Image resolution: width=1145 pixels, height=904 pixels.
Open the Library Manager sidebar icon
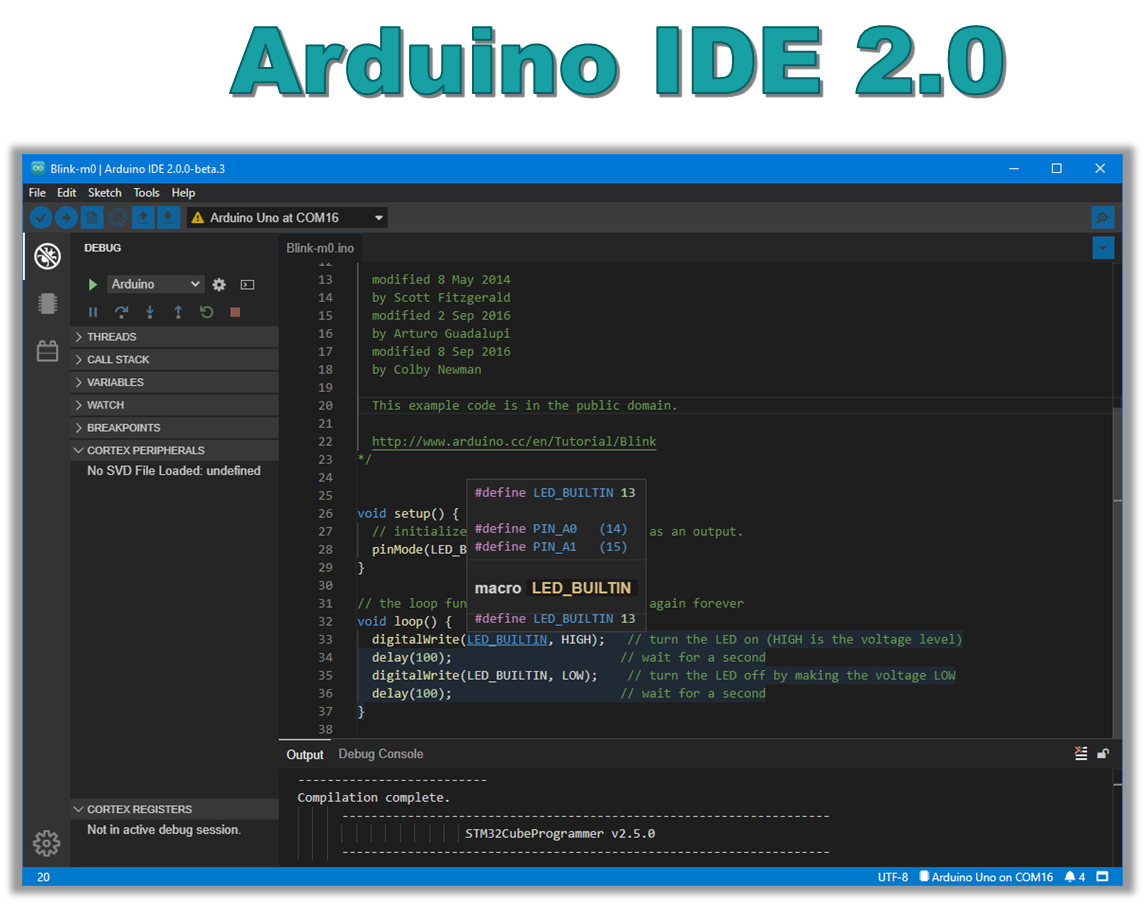pyautogui.click(x=47, y=350)
